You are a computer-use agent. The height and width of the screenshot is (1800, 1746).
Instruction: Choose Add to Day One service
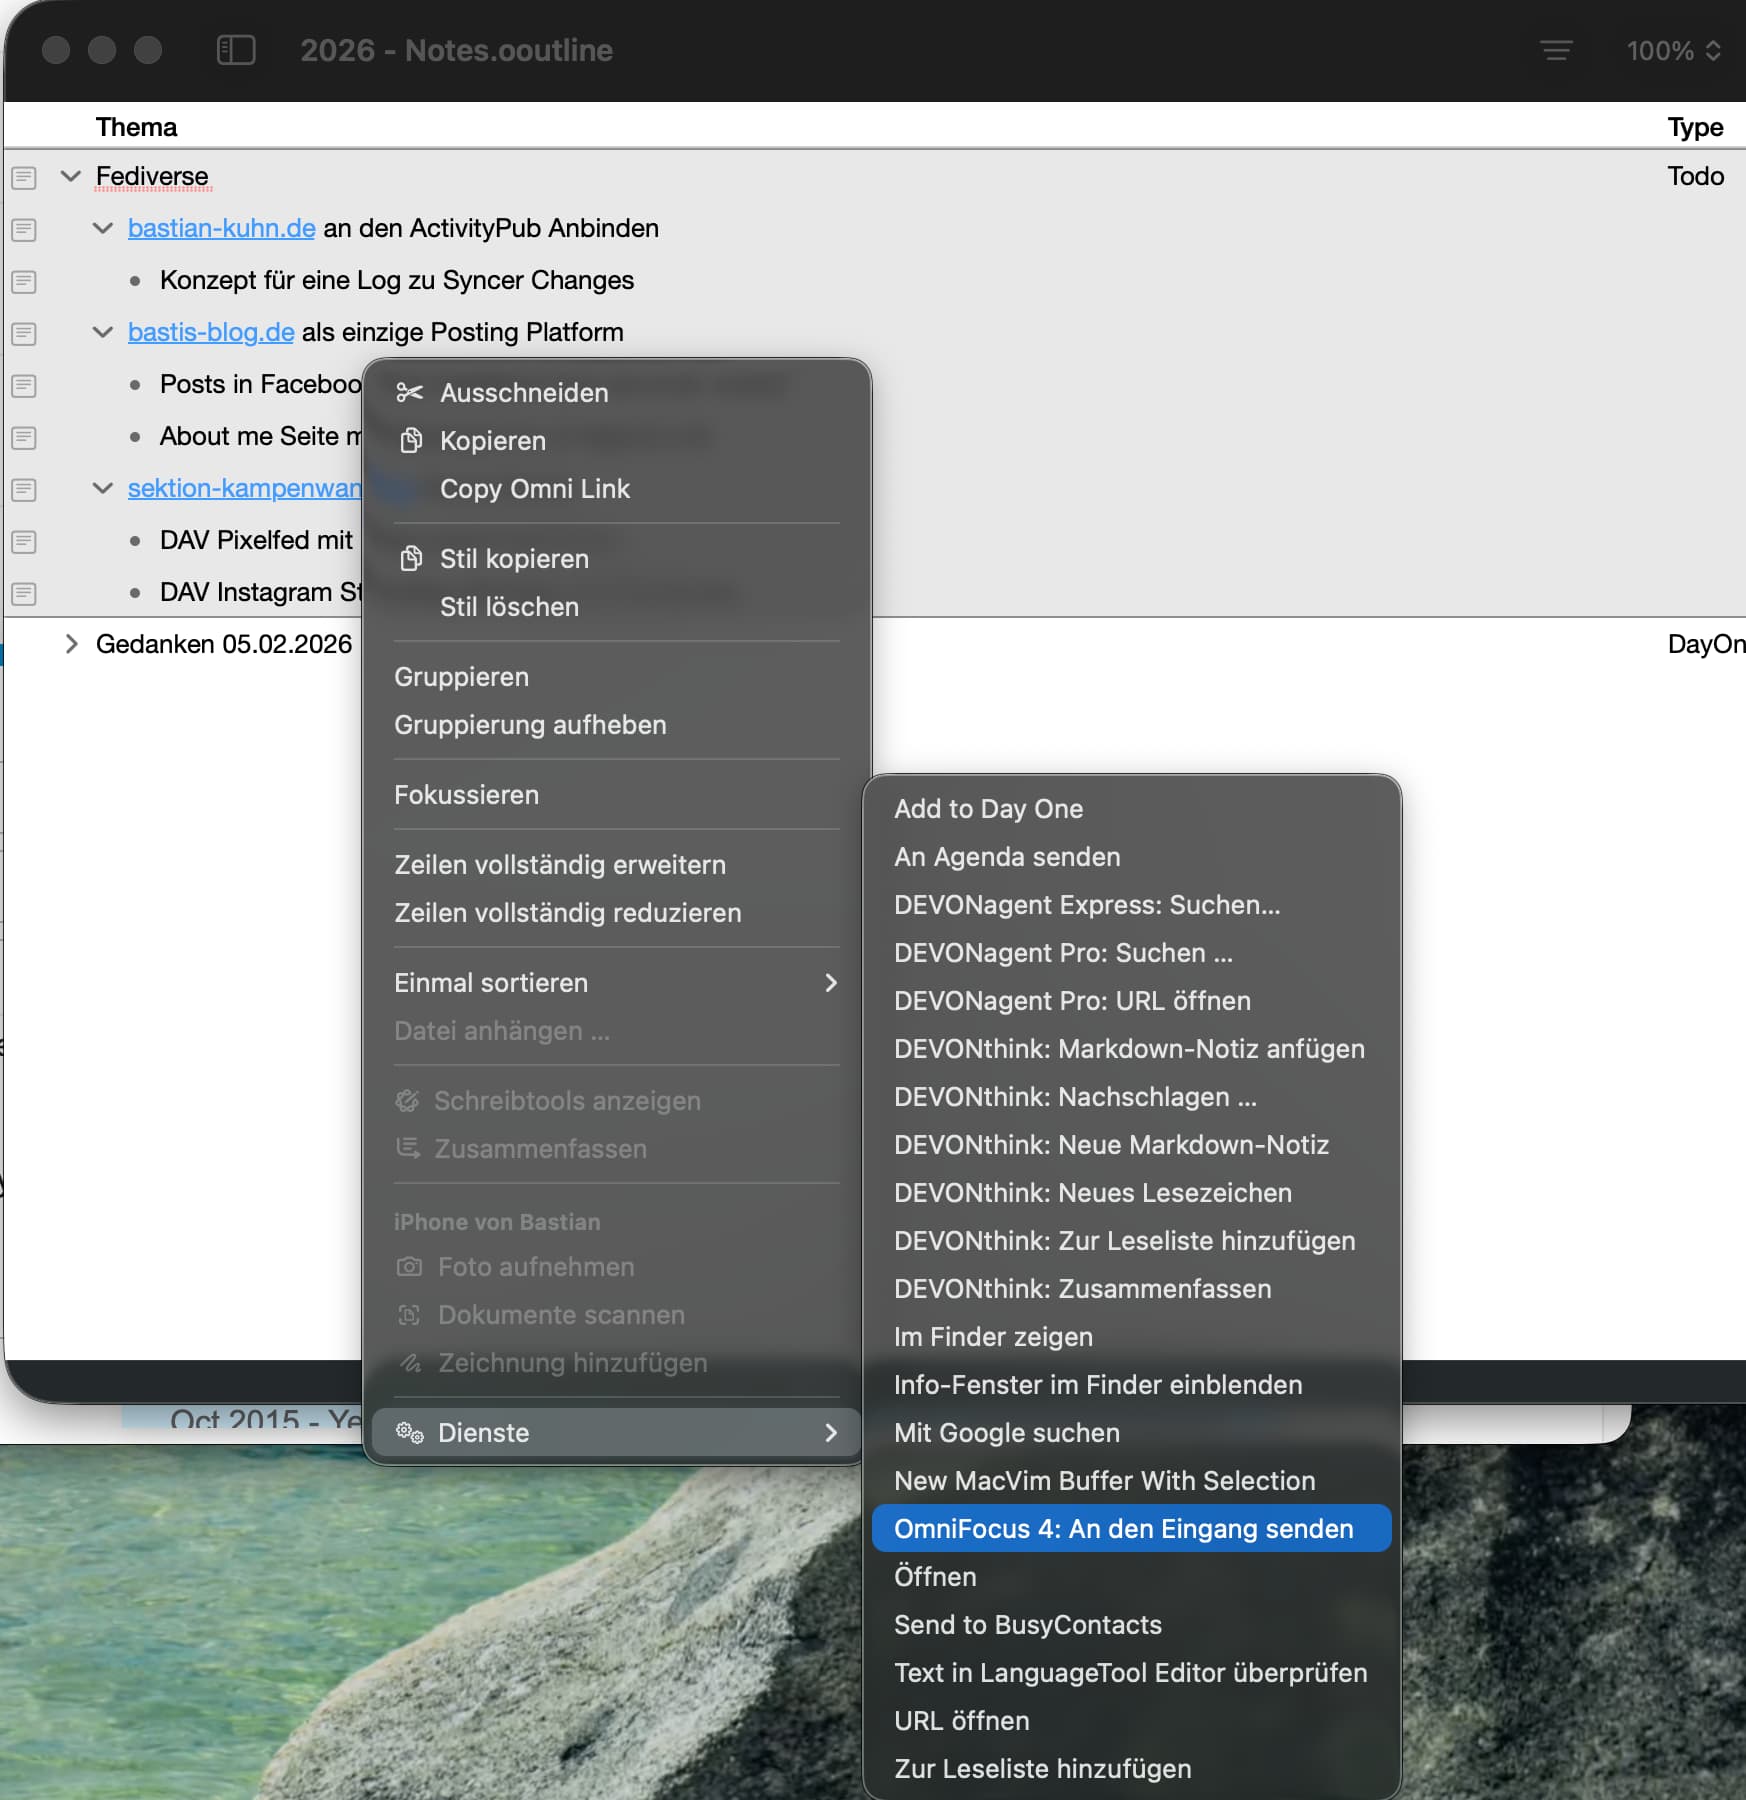pos(988,809)
